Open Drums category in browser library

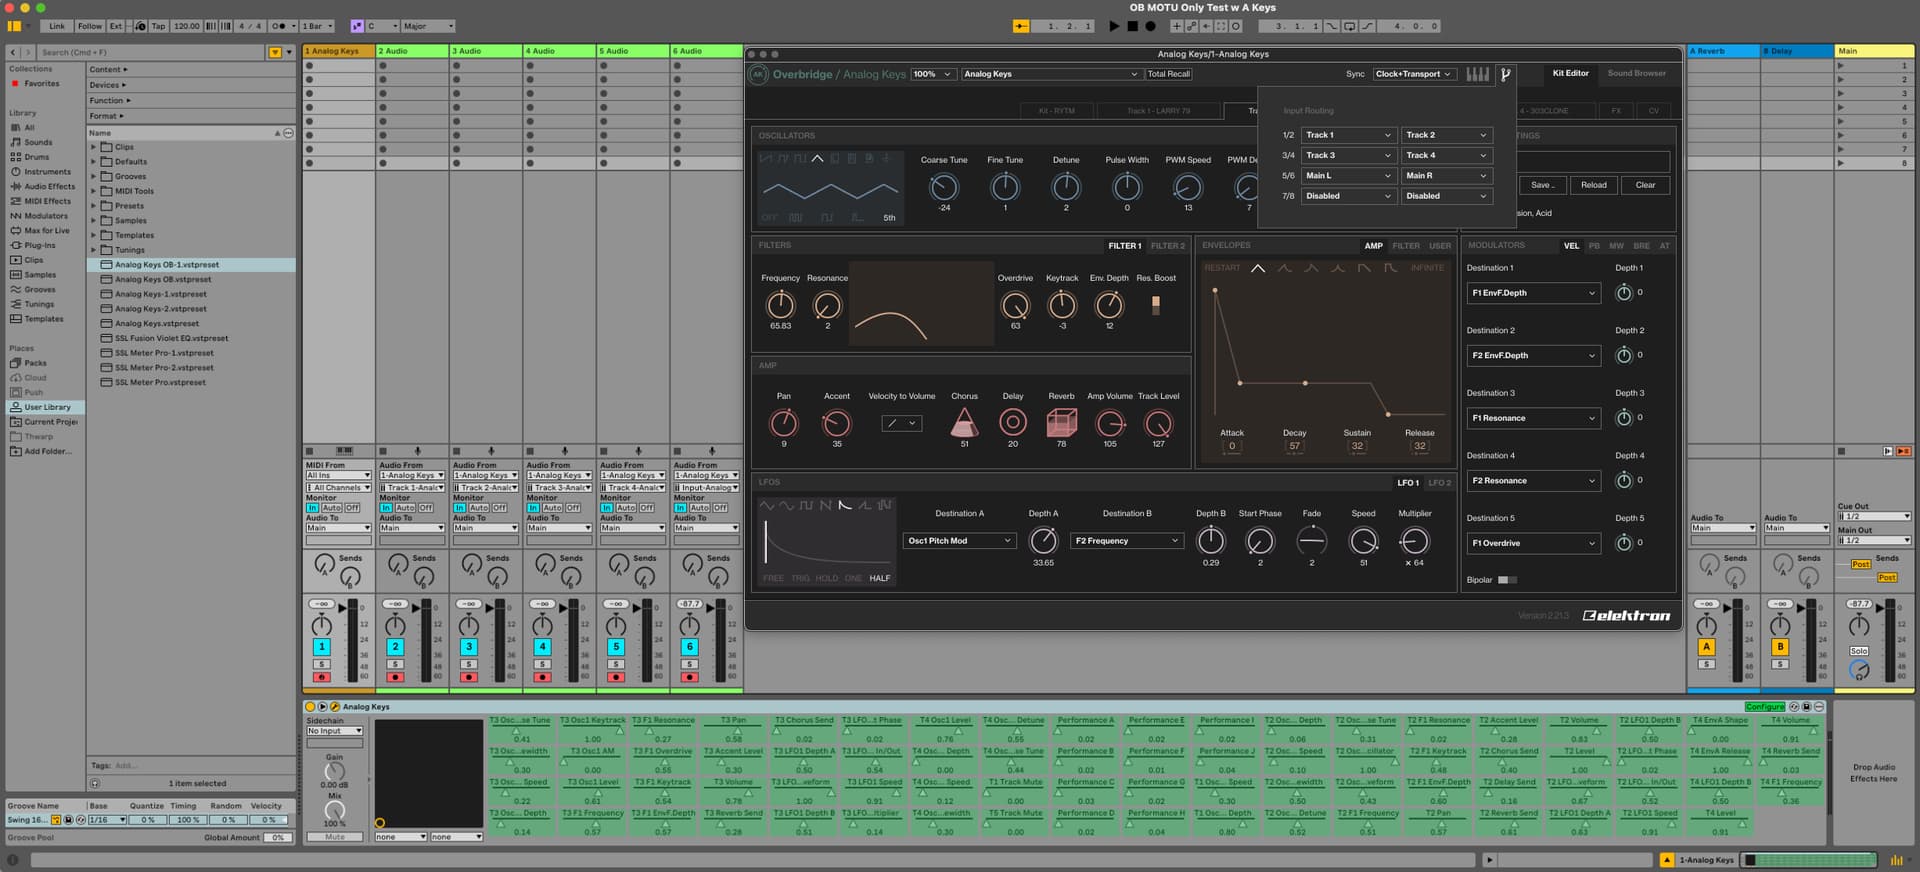click(x=36, y=157)
